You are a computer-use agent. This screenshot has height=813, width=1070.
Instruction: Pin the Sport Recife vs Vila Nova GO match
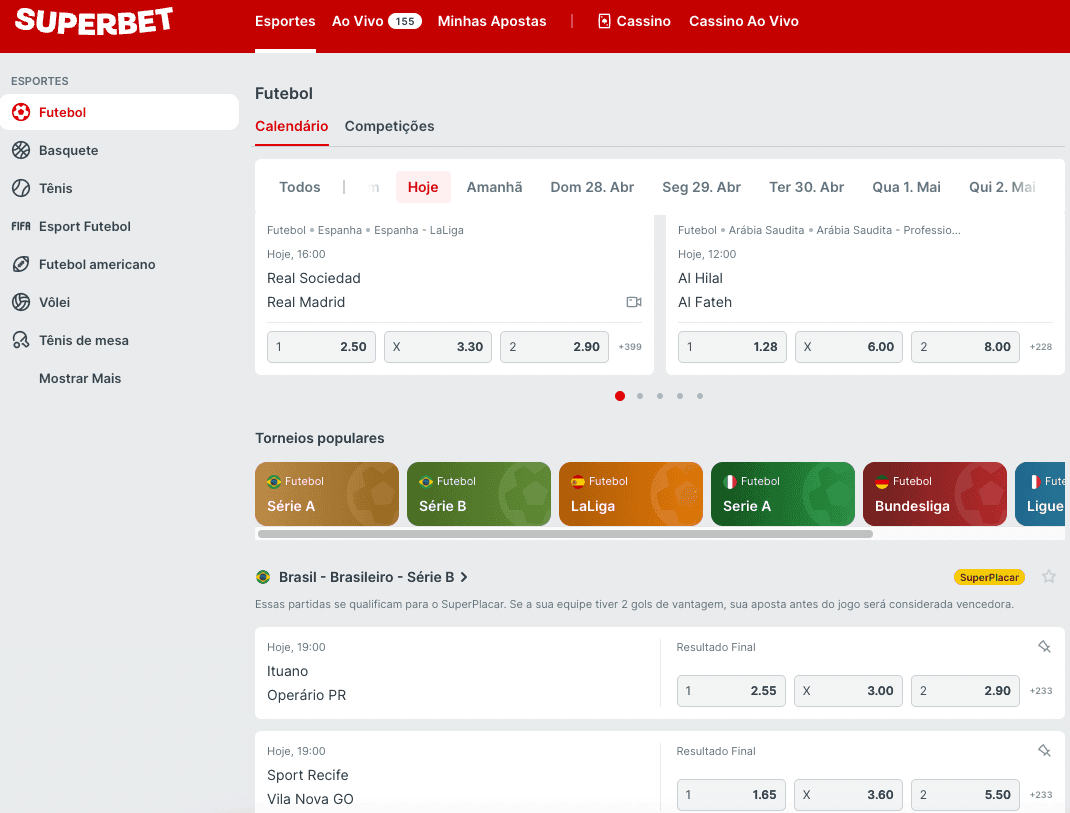click(1044, 751)
